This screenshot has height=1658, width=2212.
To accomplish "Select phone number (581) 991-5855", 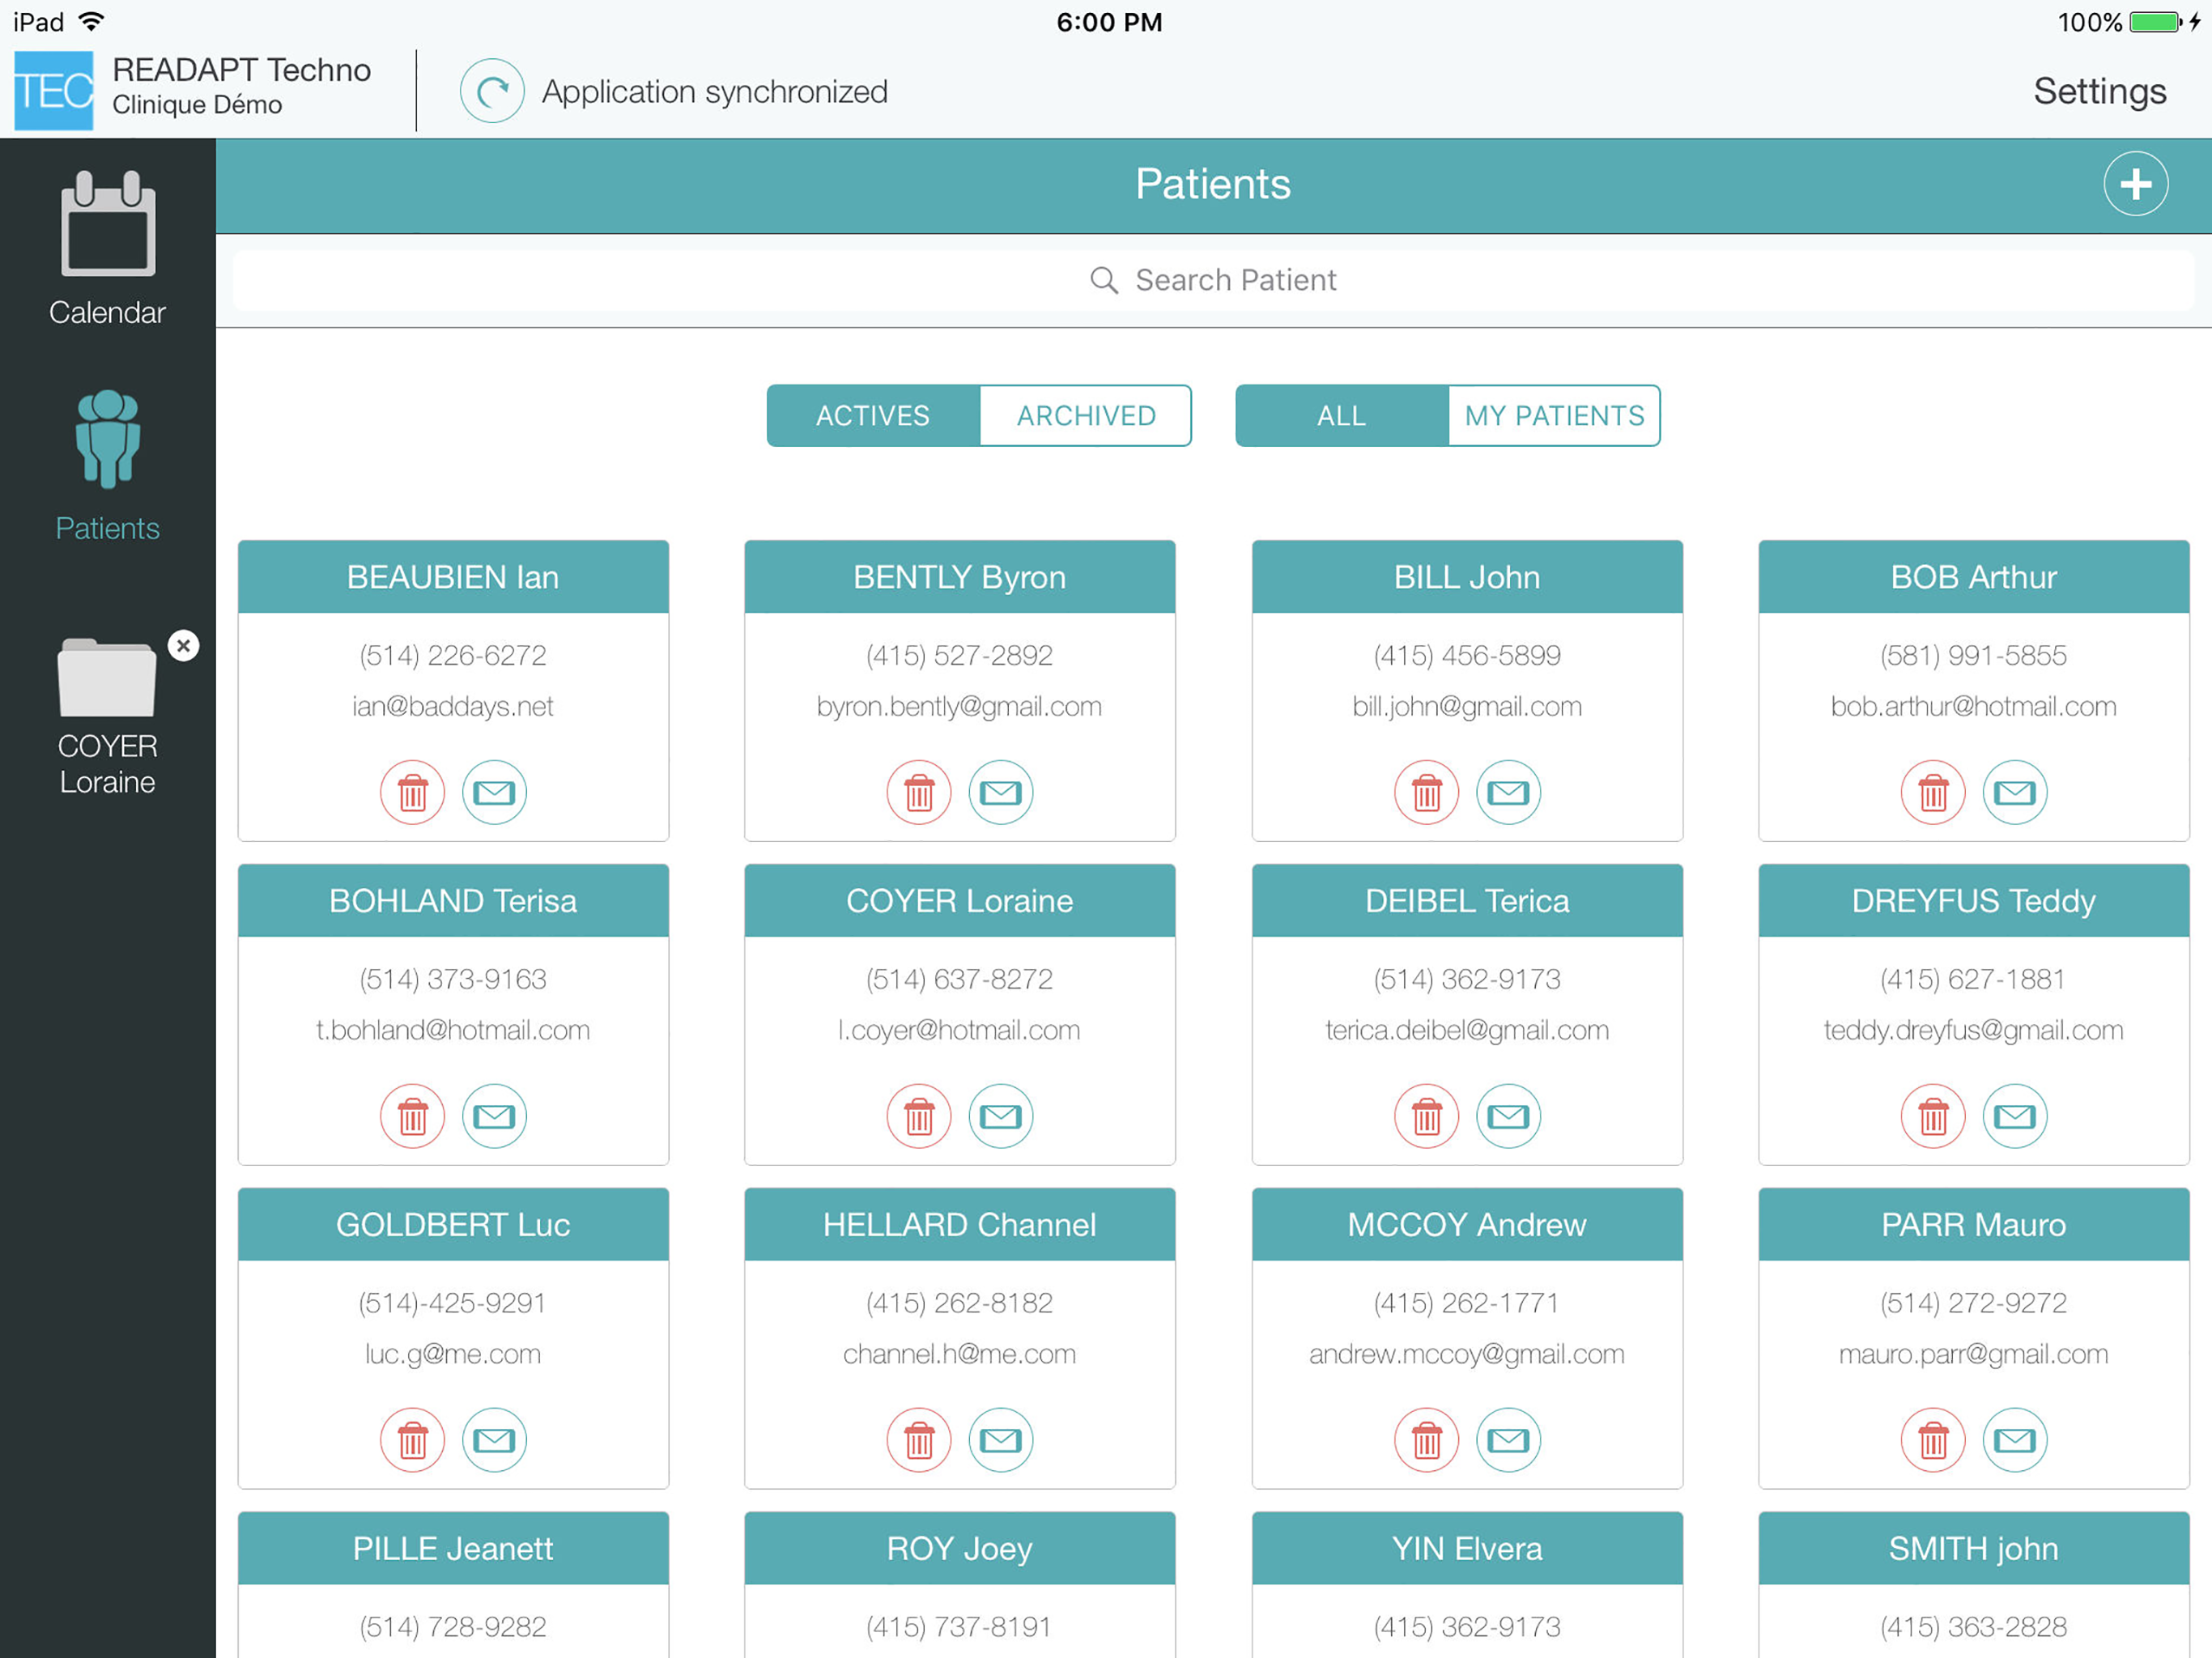I will [1973, 656].
